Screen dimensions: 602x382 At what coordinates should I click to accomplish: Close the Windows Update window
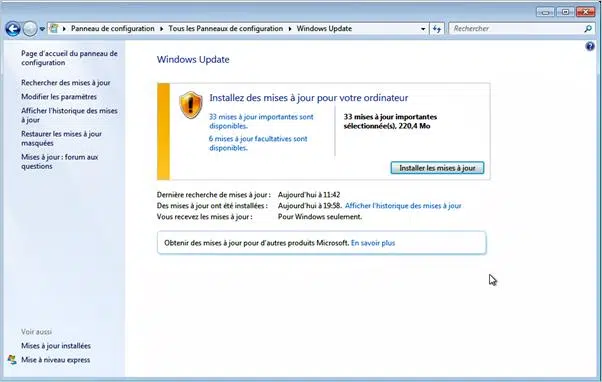[585, 12]
